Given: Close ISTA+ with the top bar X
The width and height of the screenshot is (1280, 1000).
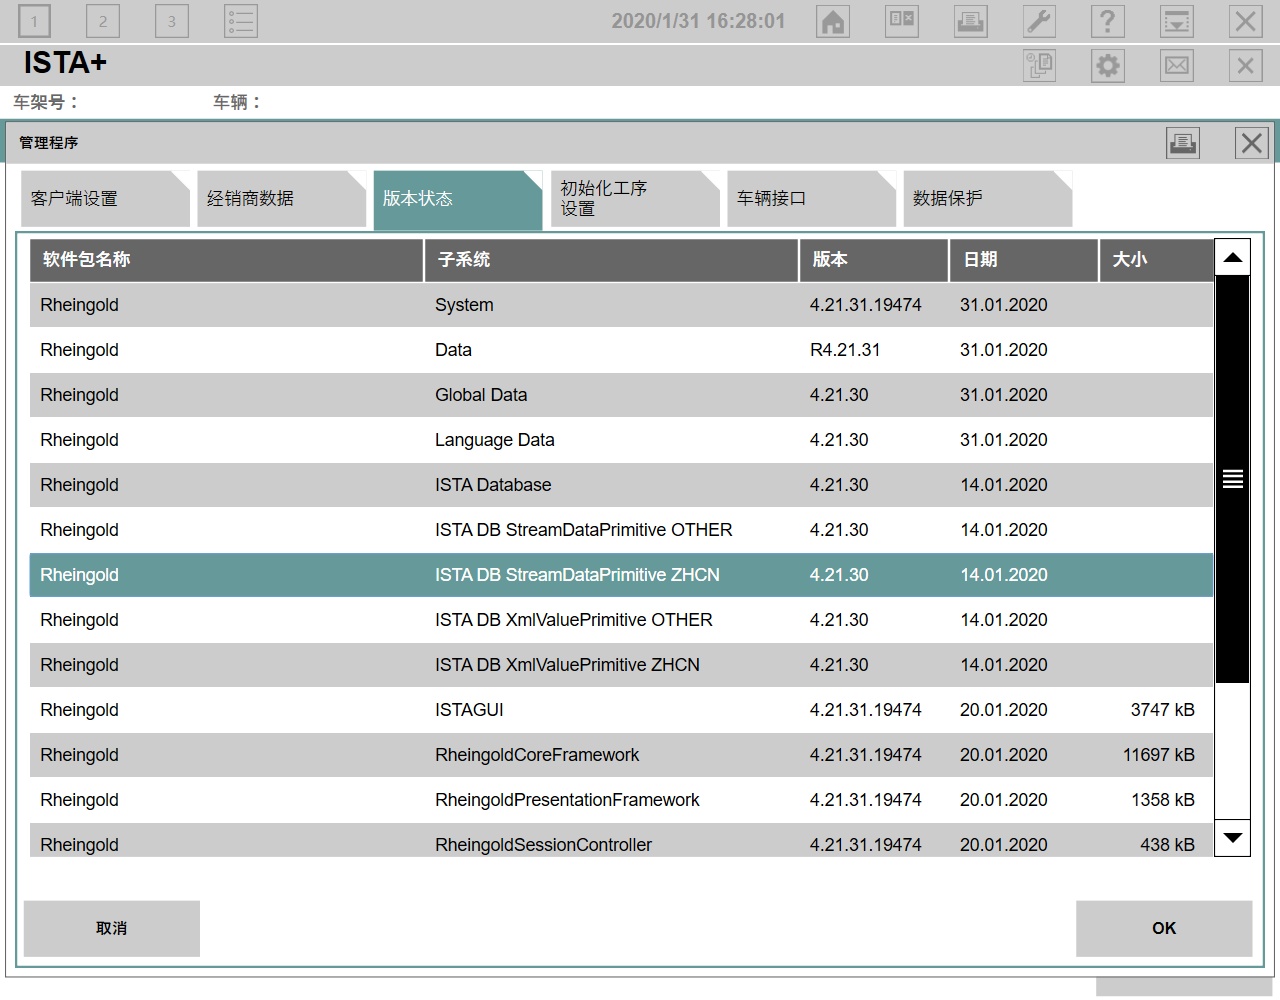Looking at the screenshot, I should click(x=1246, y=21).
